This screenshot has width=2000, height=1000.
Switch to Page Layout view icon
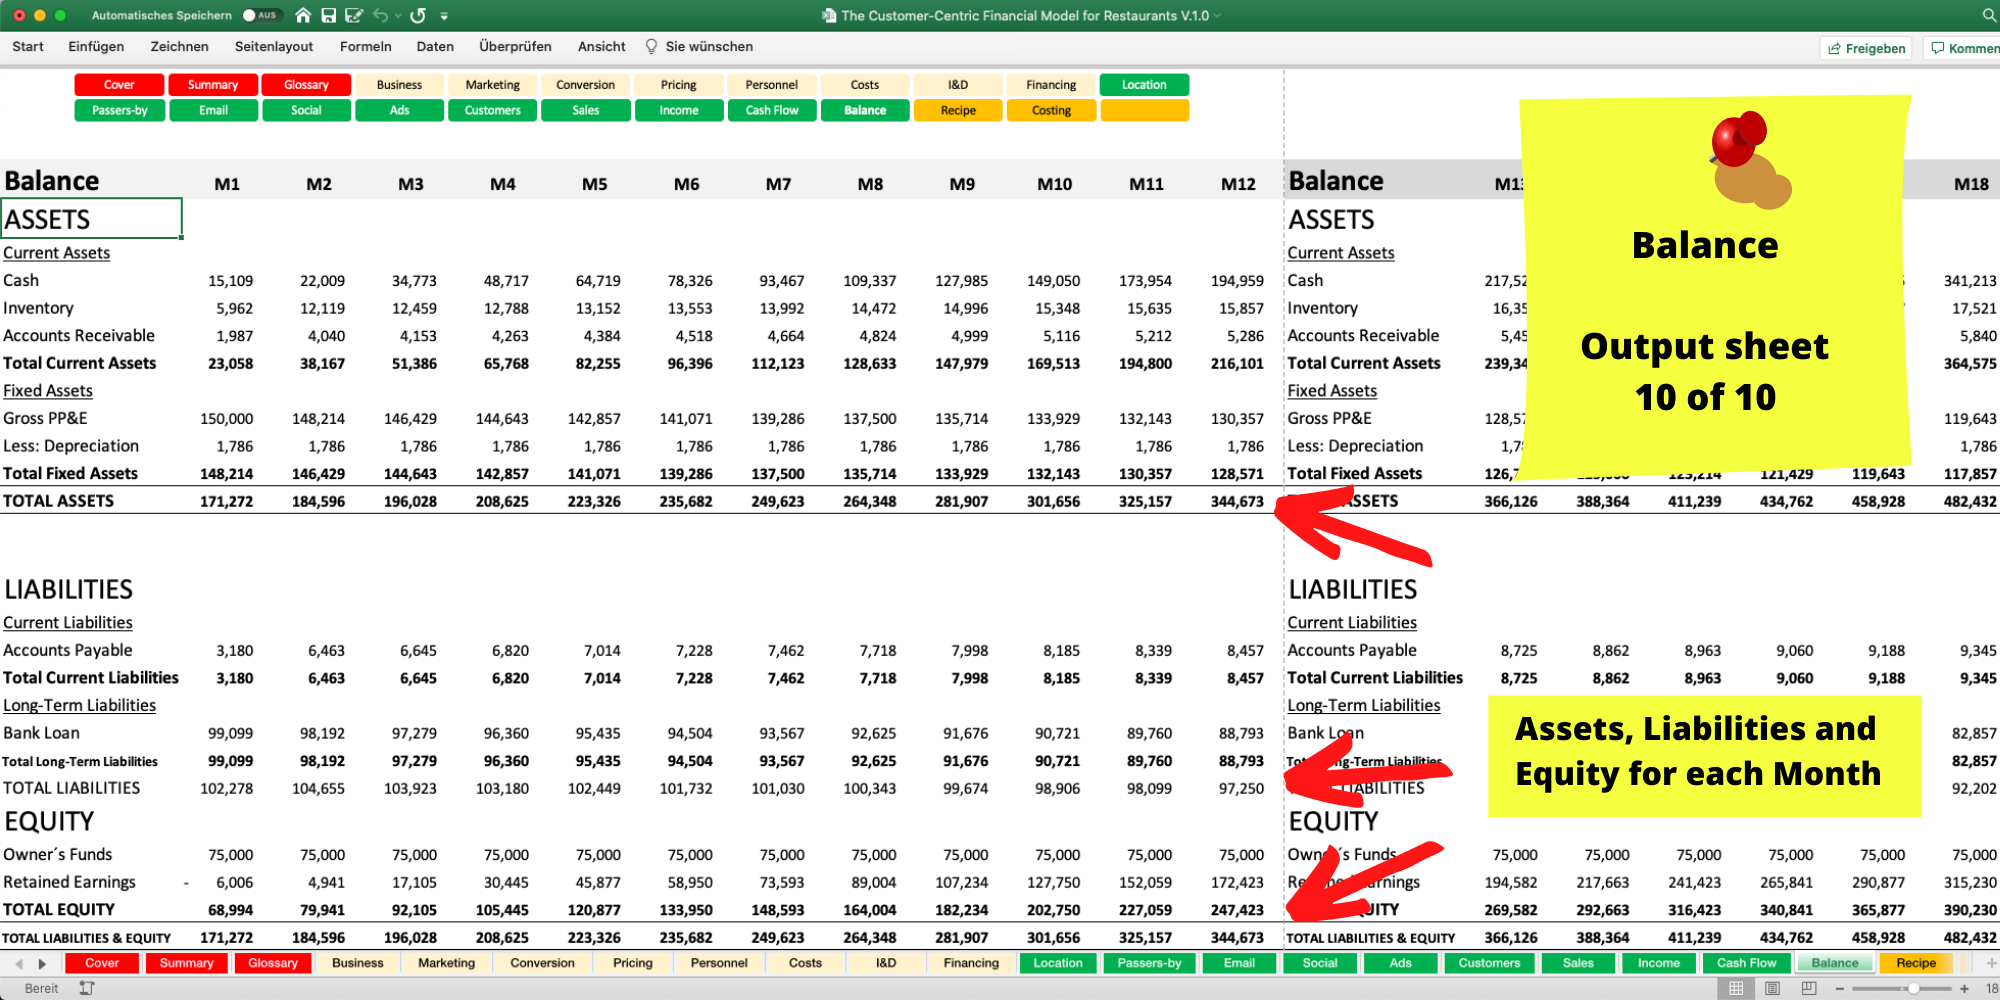1772,988
